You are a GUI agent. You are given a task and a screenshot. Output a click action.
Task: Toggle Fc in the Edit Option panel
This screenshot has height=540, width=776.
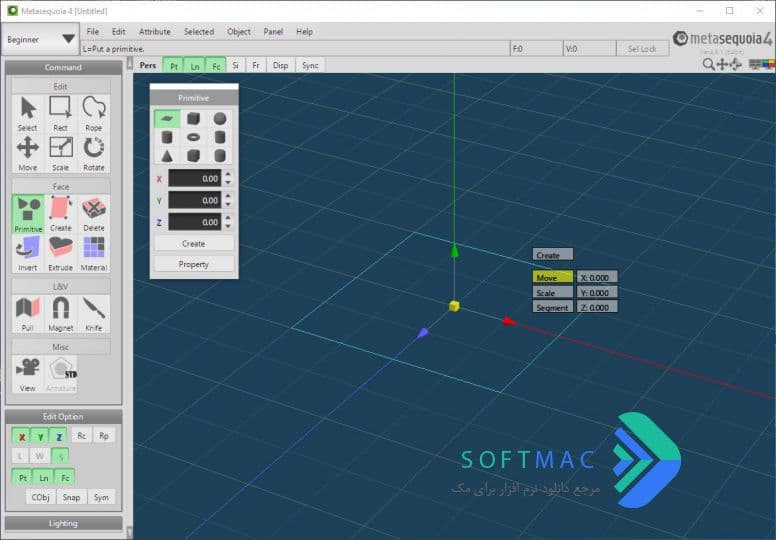(65, 478)
